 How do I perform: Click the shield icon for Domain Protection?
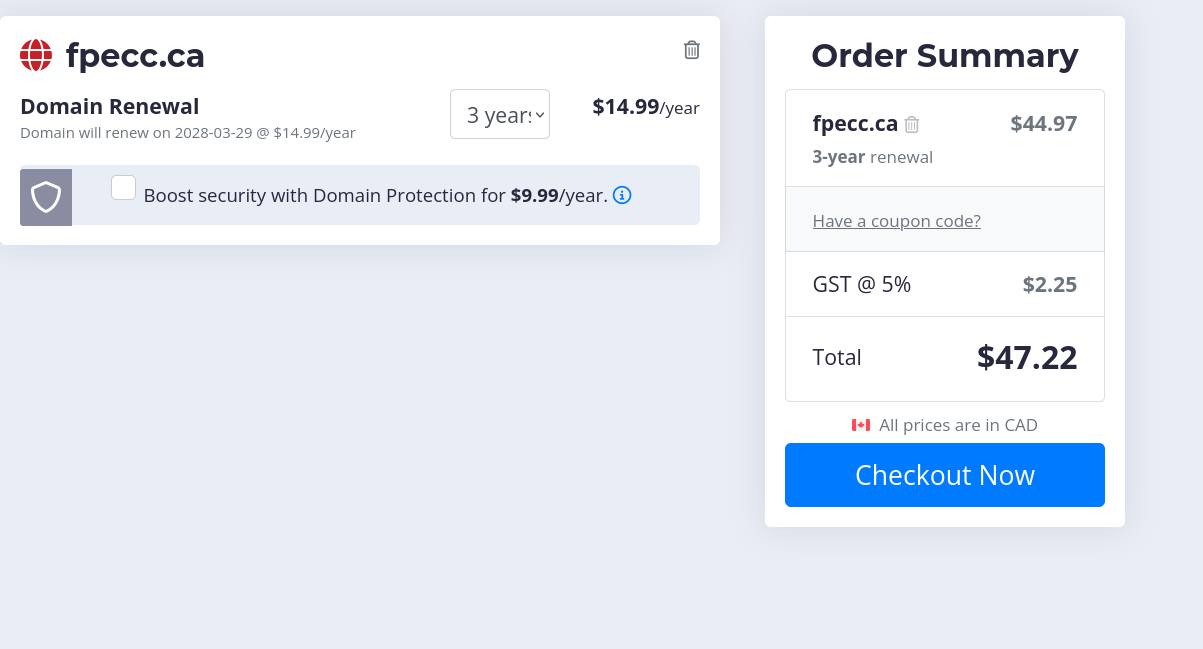(x=46, y=197)
